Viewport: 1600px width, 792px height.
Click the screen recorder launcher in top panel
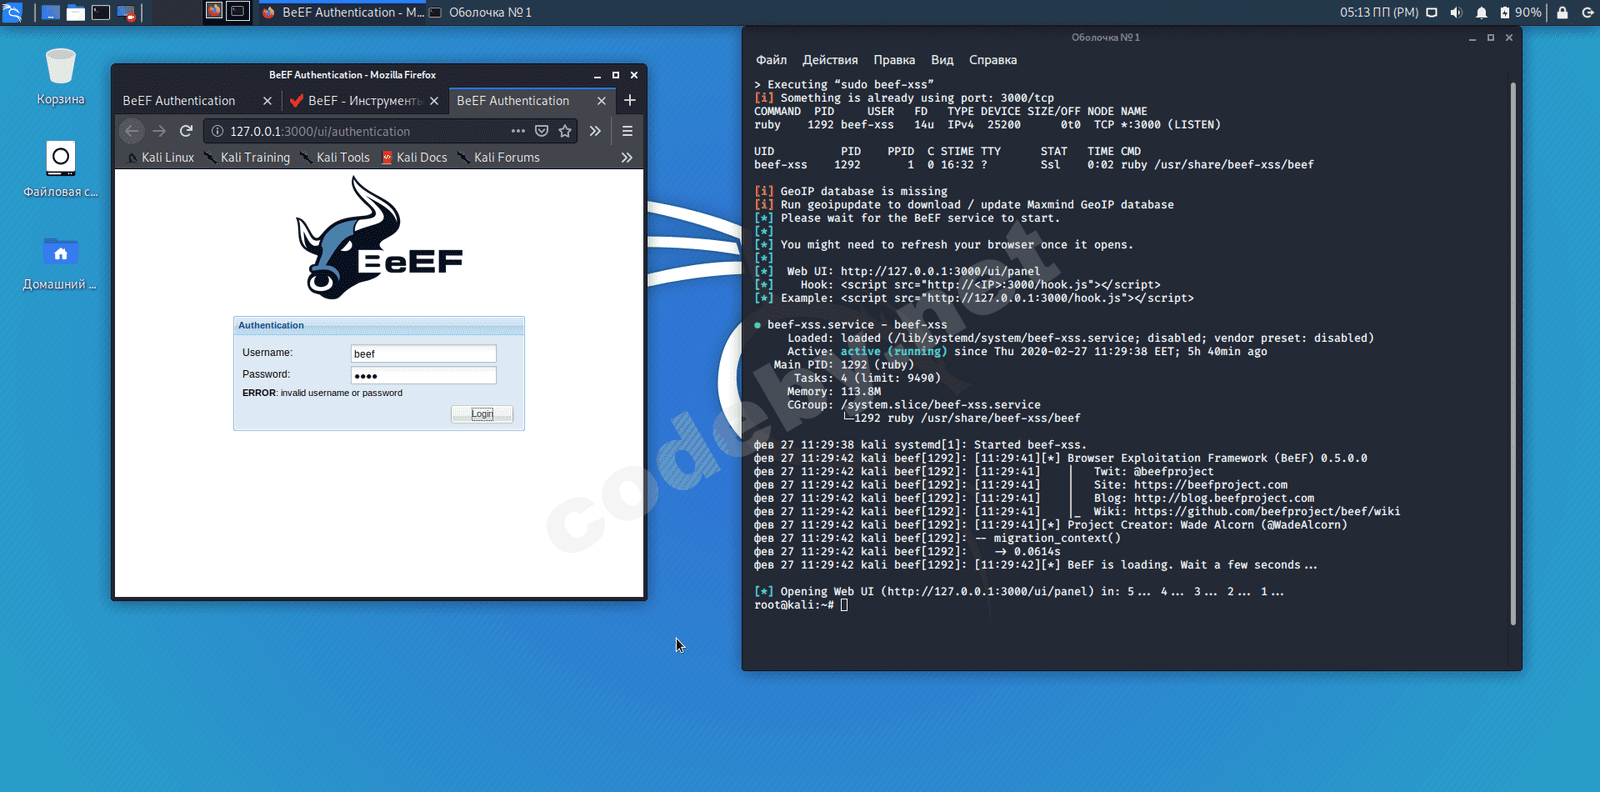(x=126, y=13)
